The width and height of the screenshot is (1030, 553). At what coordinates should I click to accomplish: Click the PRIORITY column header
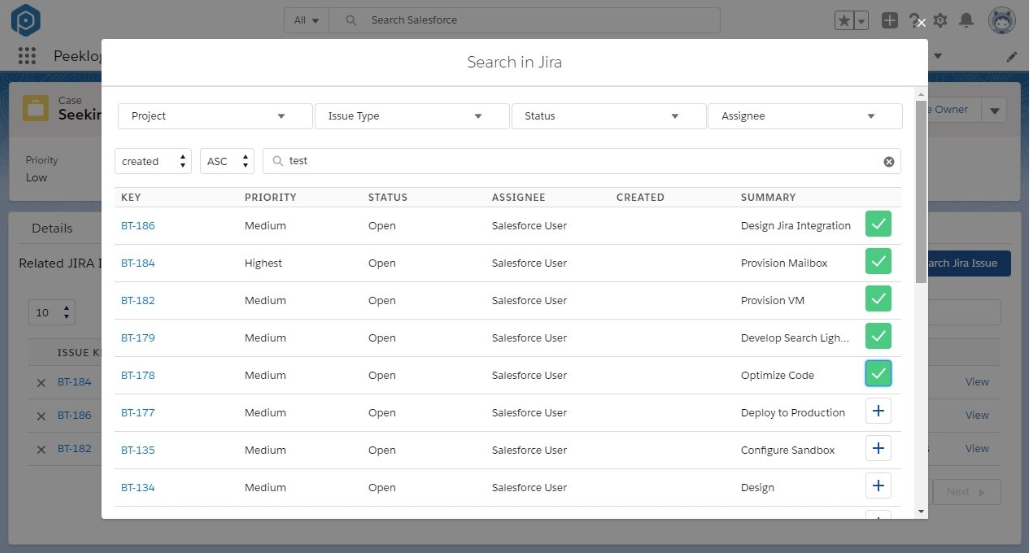[270, 197]
